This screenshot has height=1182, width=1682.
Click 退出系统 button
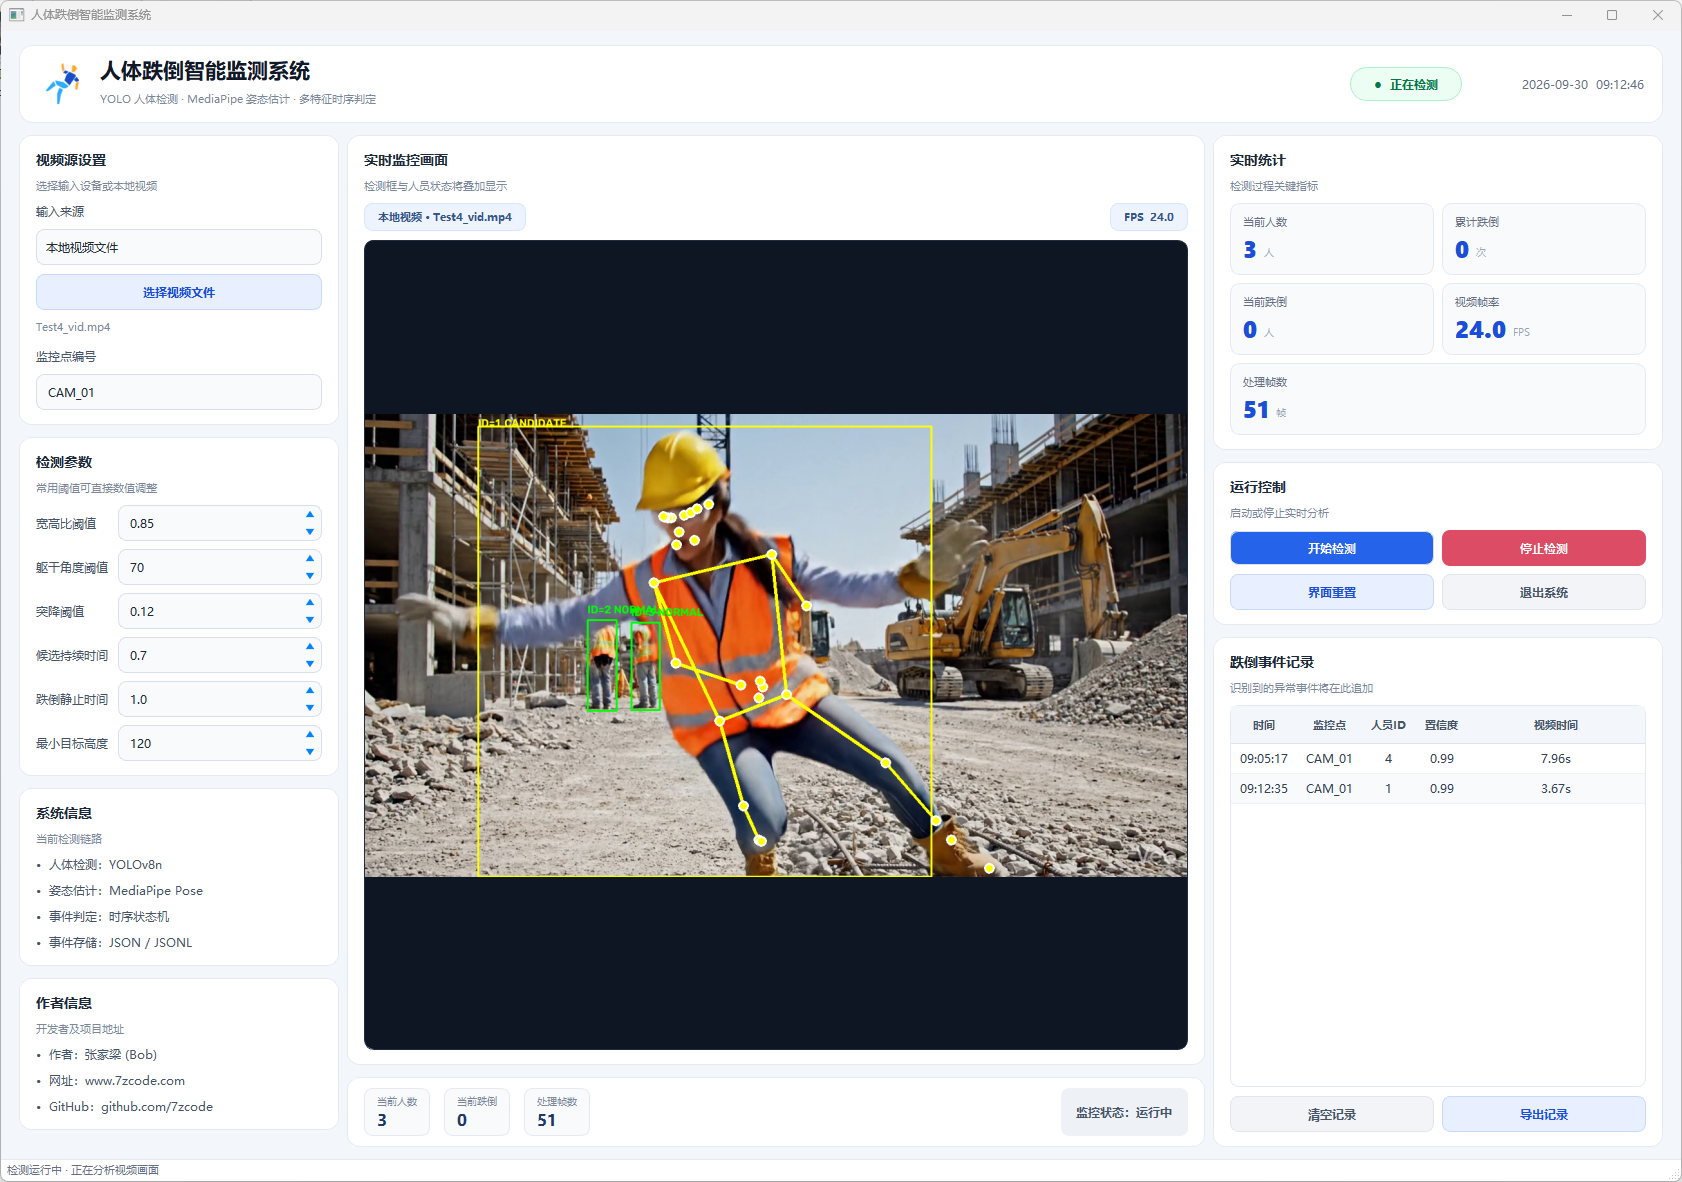tap(1544, 592)
